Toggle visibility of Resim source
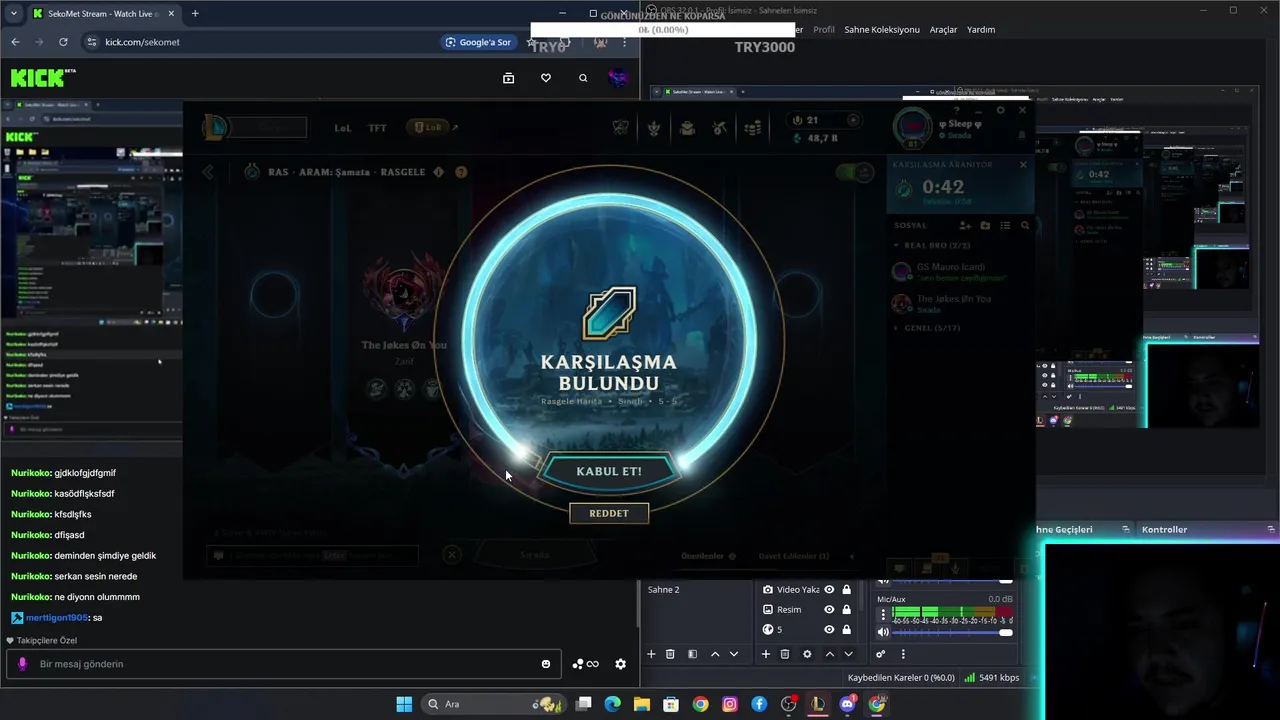 tap(829, 610)
